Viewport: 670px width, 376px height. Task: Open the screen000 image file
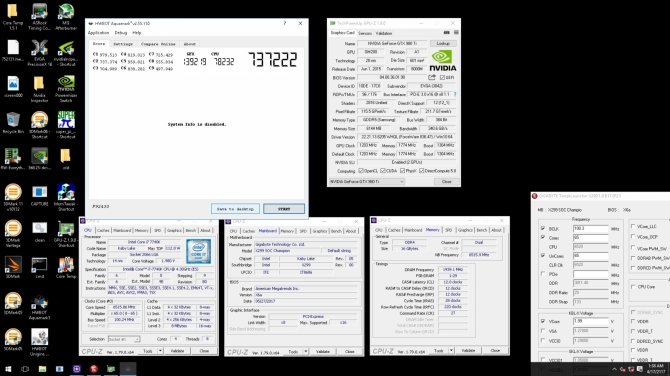tap(13, 87)
